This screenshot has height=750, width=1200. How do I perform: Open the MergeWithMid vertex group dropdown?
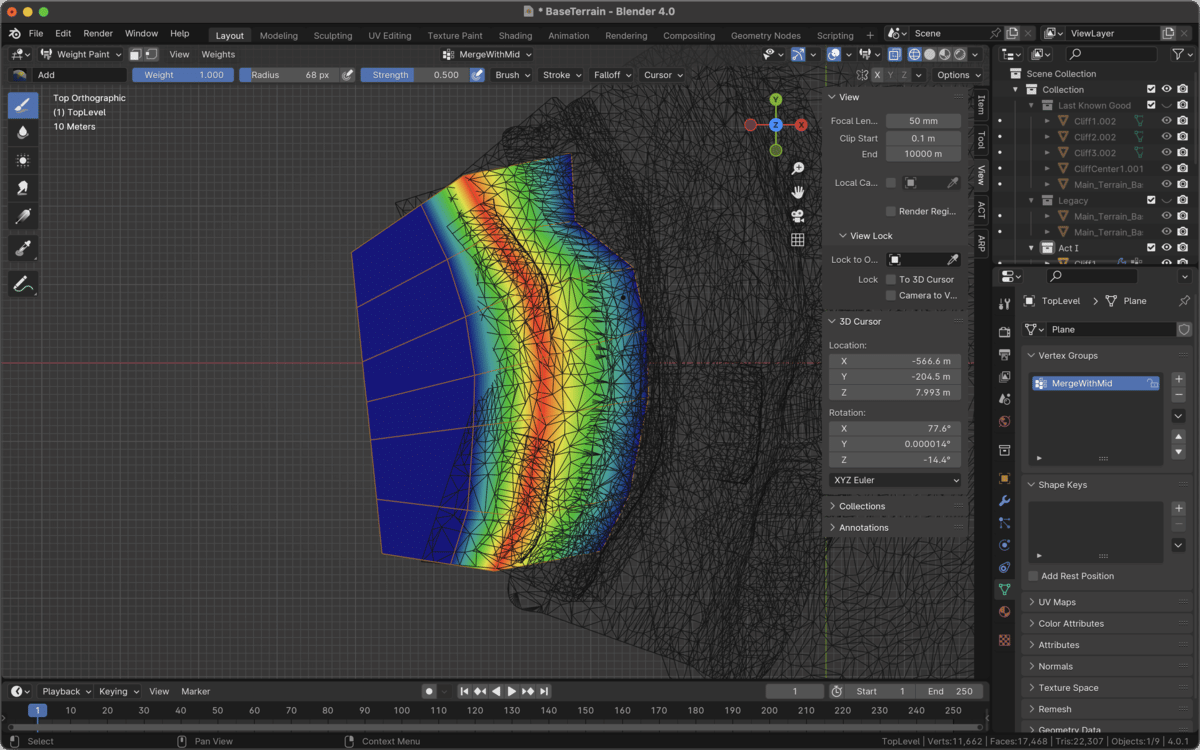coord(488,54)
